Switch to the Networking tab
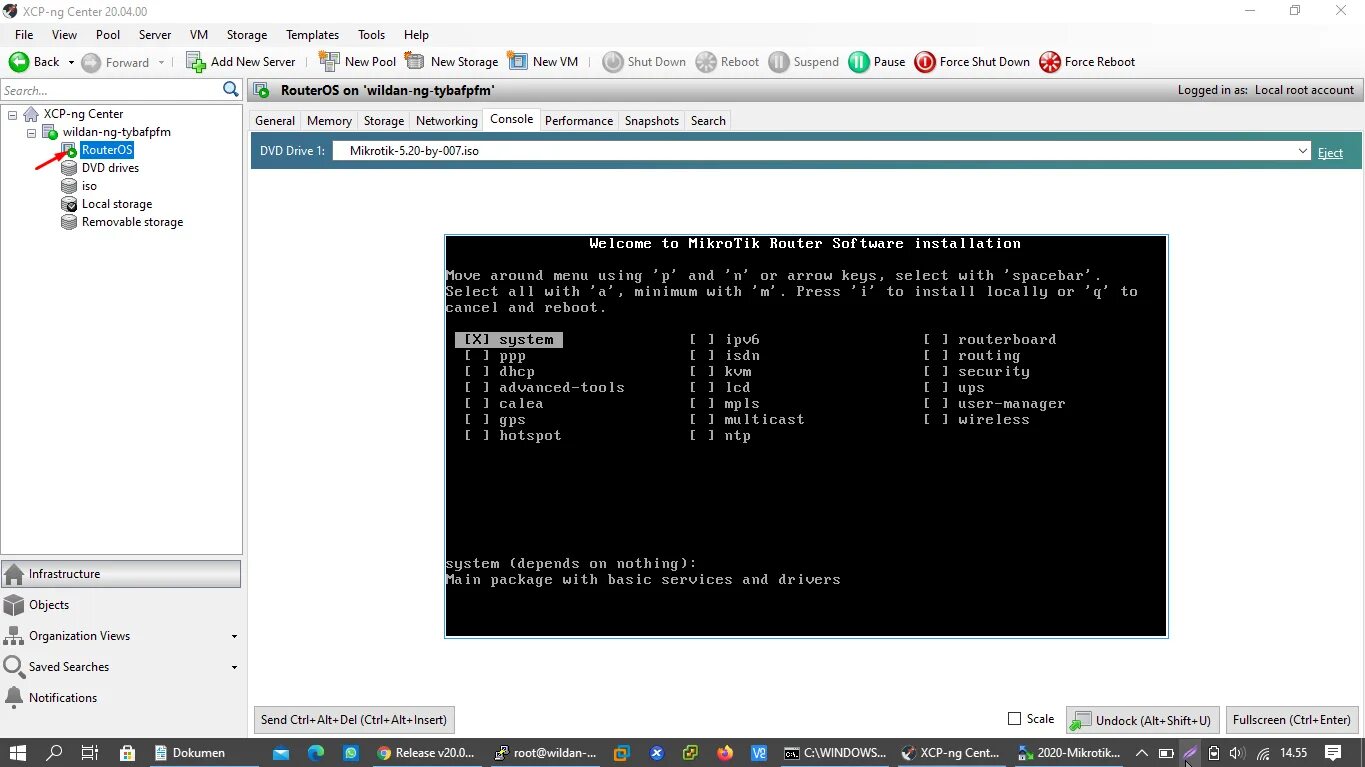1365x767 pixels. pos(447,121)
